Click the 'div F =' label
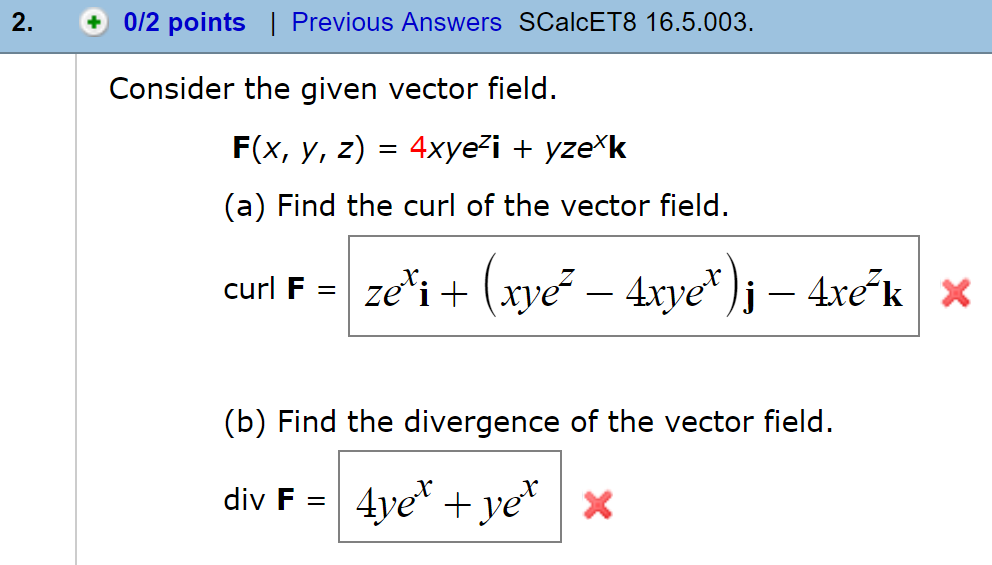992x565 pixels. (275, 500)
